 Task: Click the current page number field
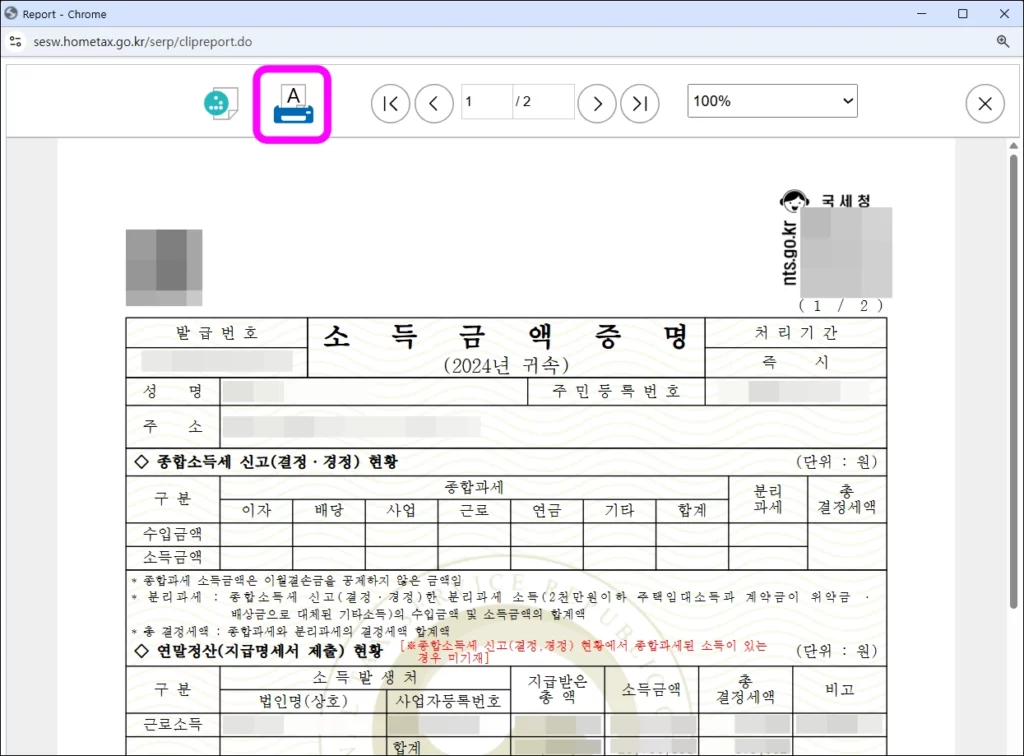[x=487, y=101]
